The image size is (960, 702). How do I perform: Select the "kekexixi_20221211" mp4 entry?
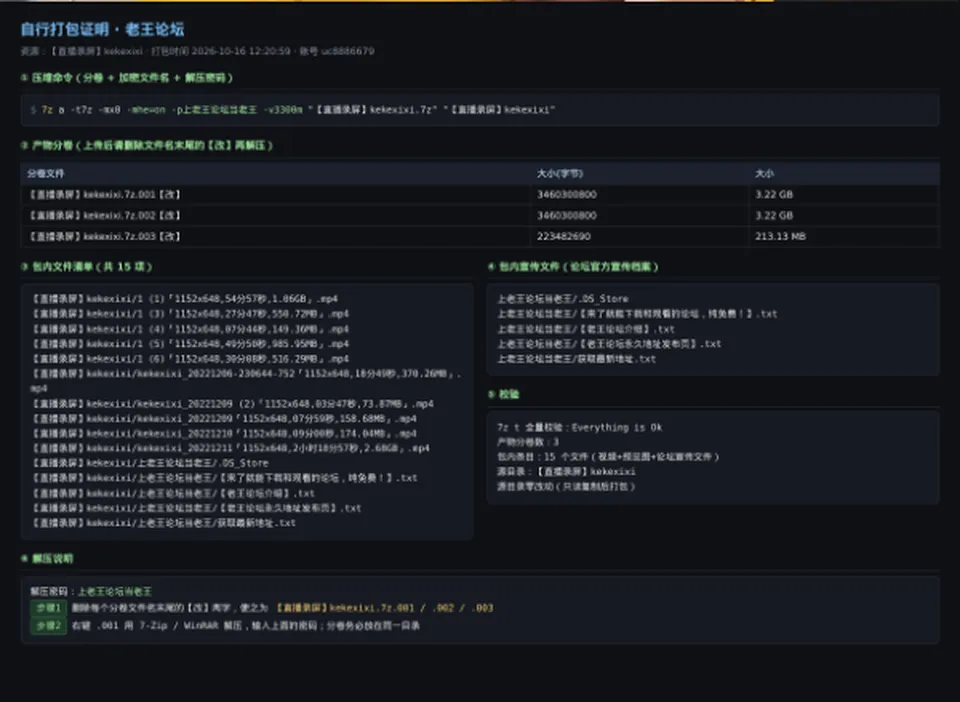point(230,448)
